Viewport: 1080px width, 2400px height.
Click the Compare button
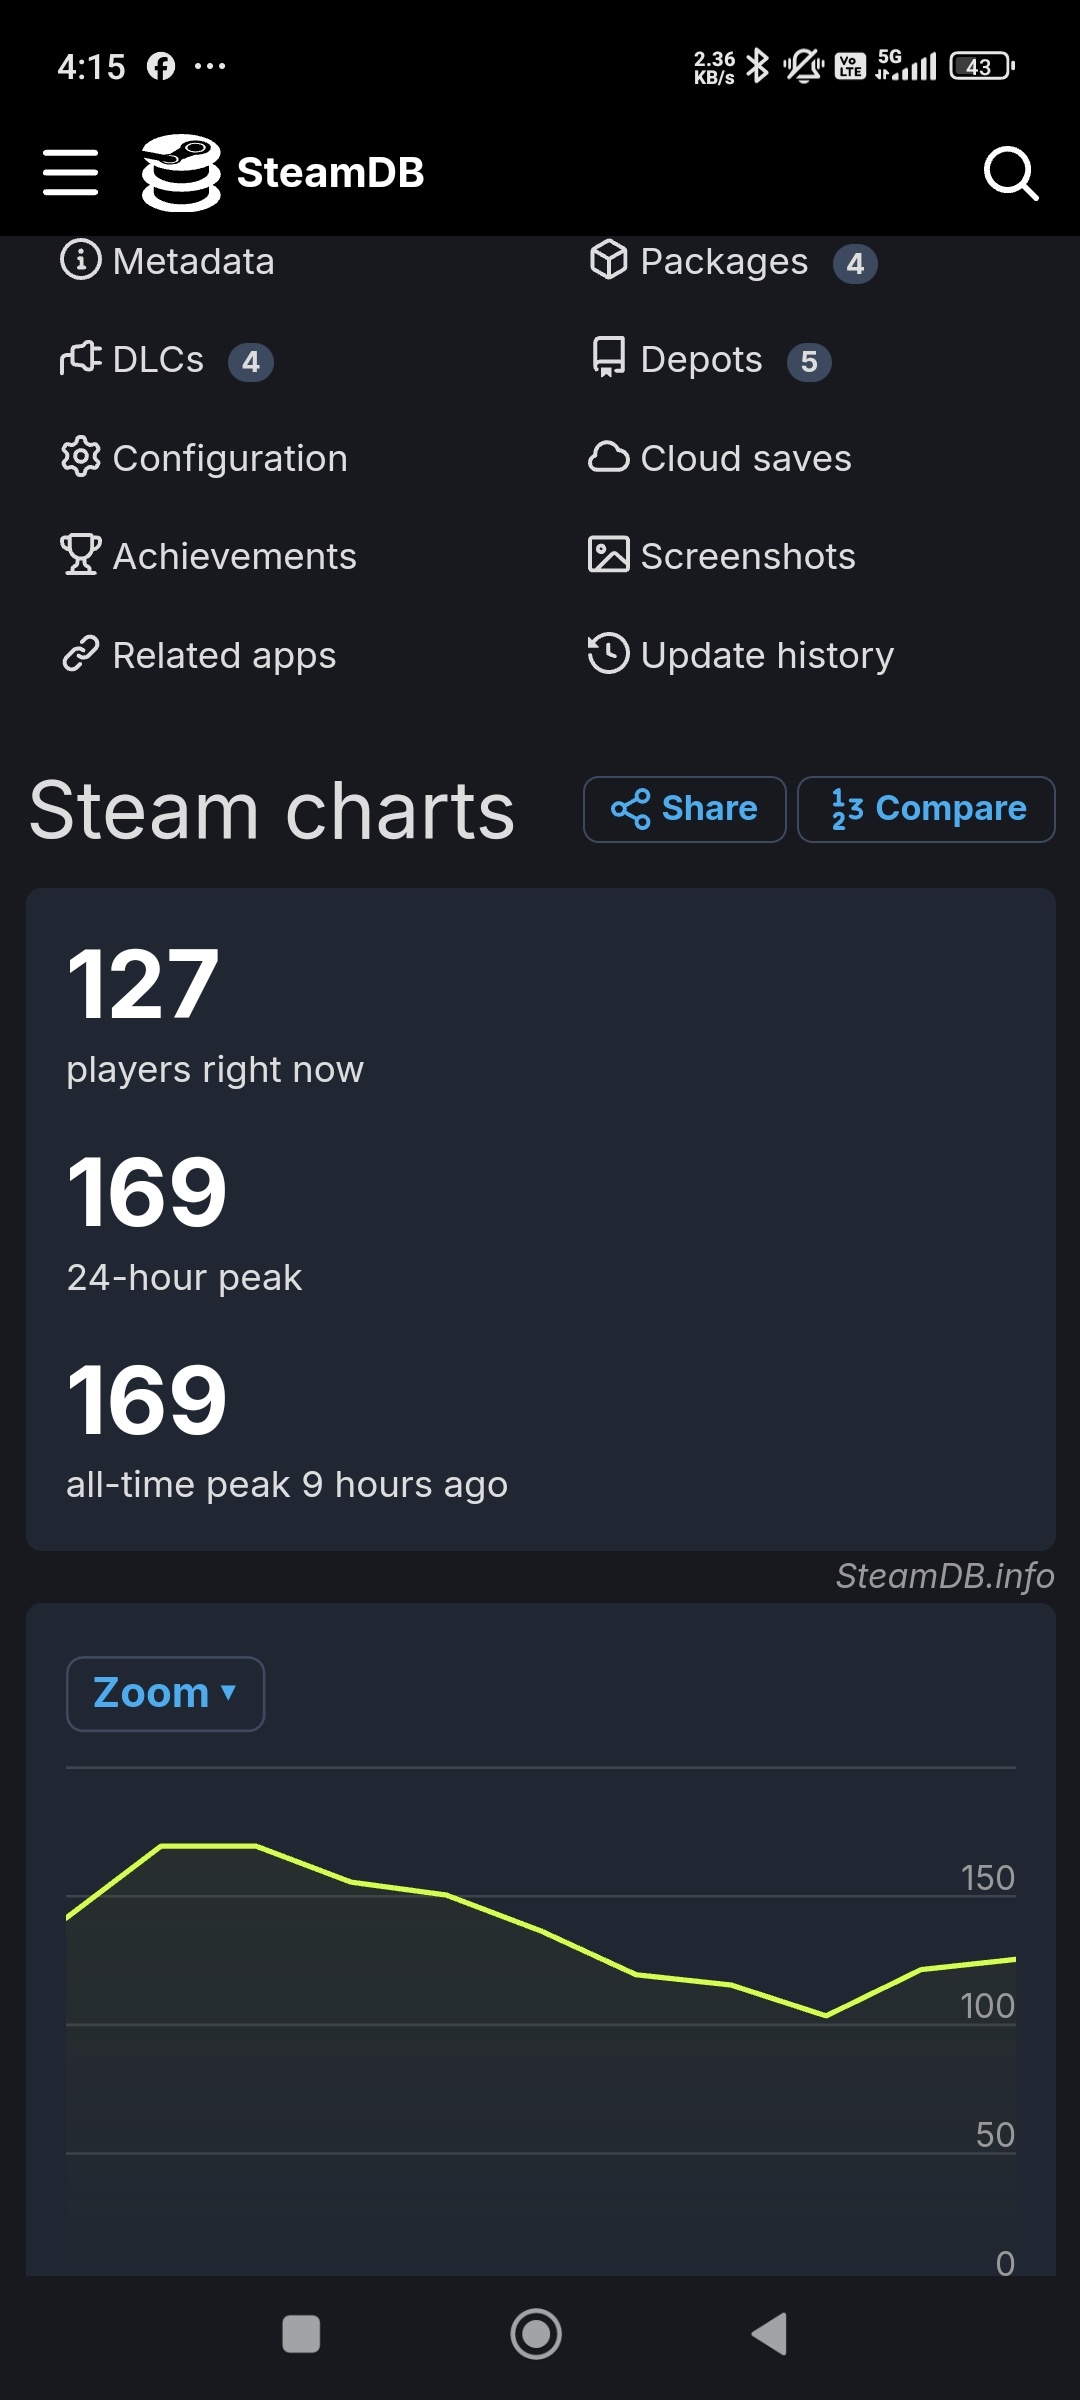(926, 809)
